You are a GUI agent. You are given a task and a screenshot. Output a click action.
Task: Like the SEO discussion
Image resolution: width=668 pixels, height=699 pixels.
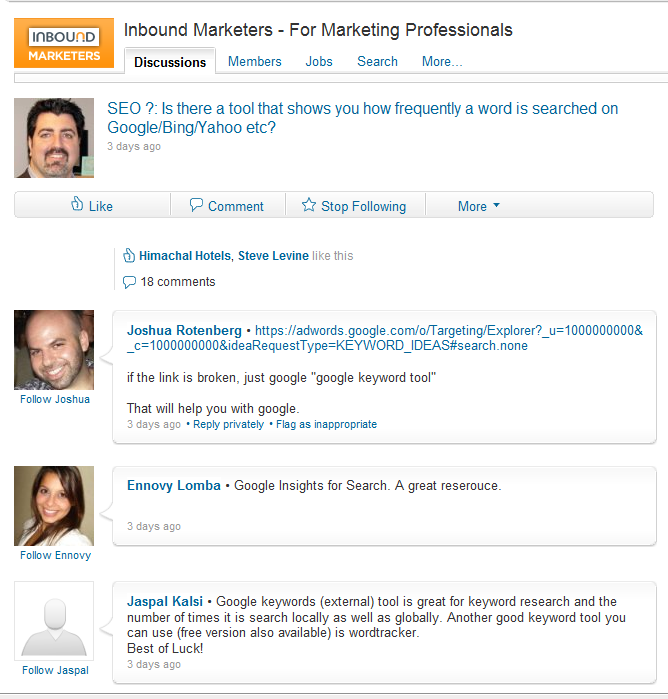click(x=92, y=205)
